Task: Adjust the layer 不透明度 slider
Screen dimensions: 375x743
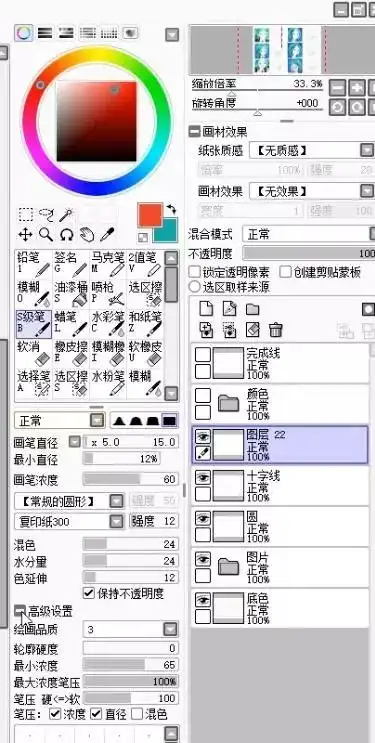Action: point(309,254)
